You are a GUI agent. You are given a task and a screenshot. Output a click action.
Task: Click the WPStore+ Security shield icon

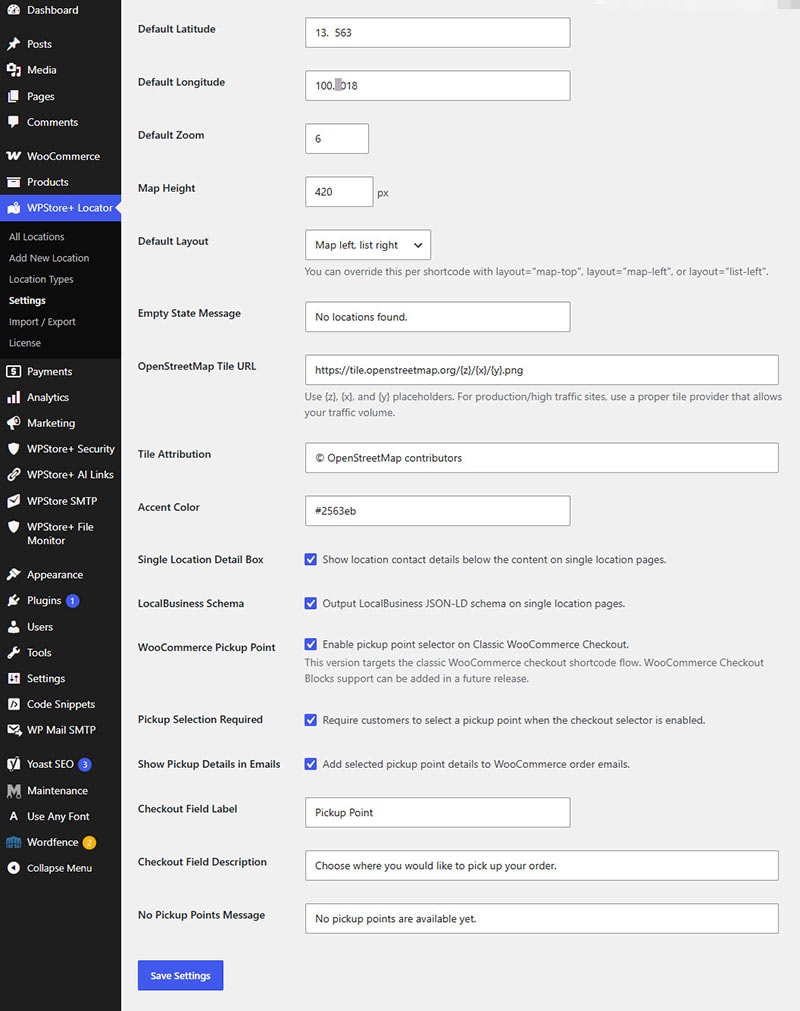click(x=14, y=449)
